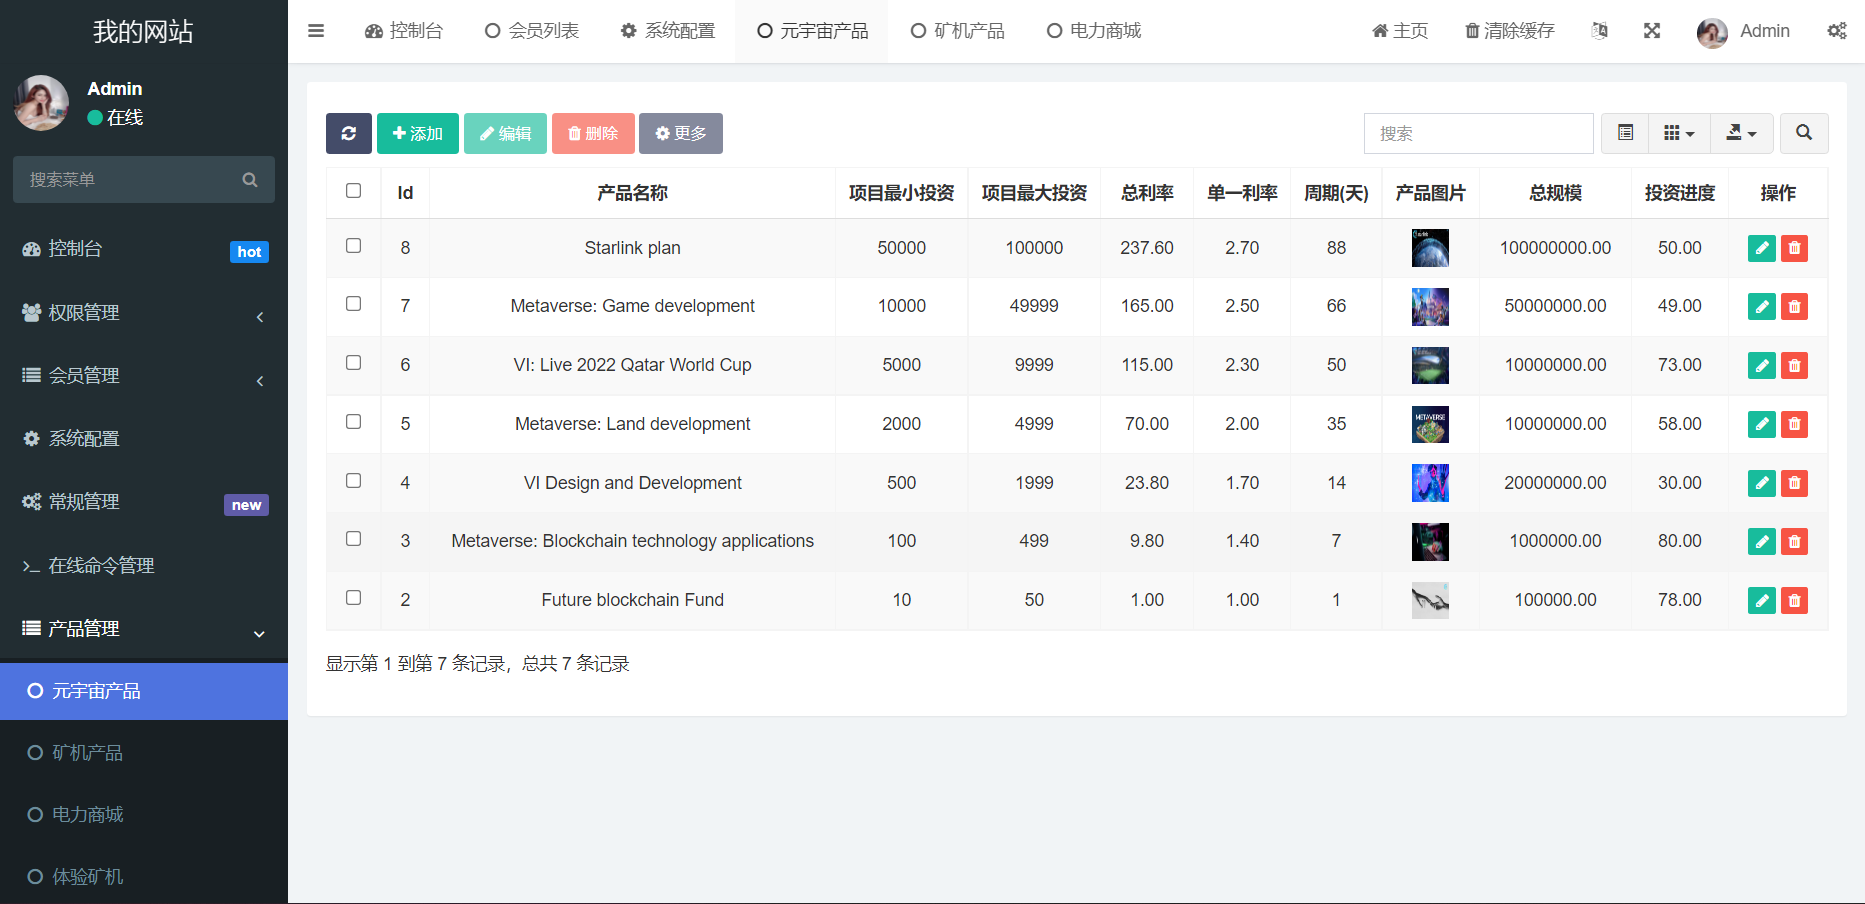Delete Metaverse: Land development row
This screenshot has width=1865, height=904.
[x=1795, y=424]
